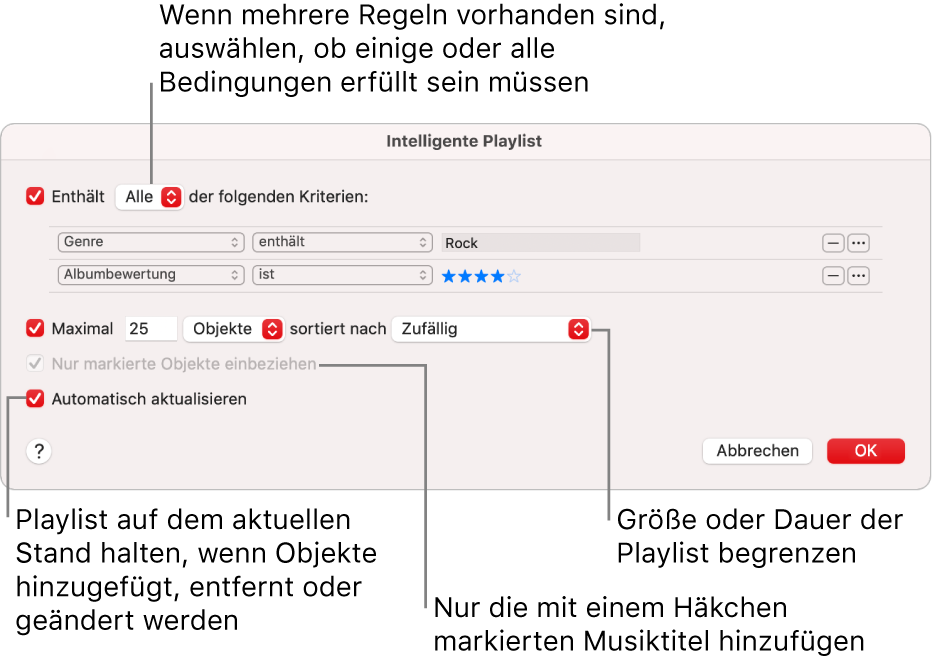Open the Alle/Einige rule dropdown

tap(149, 197)
